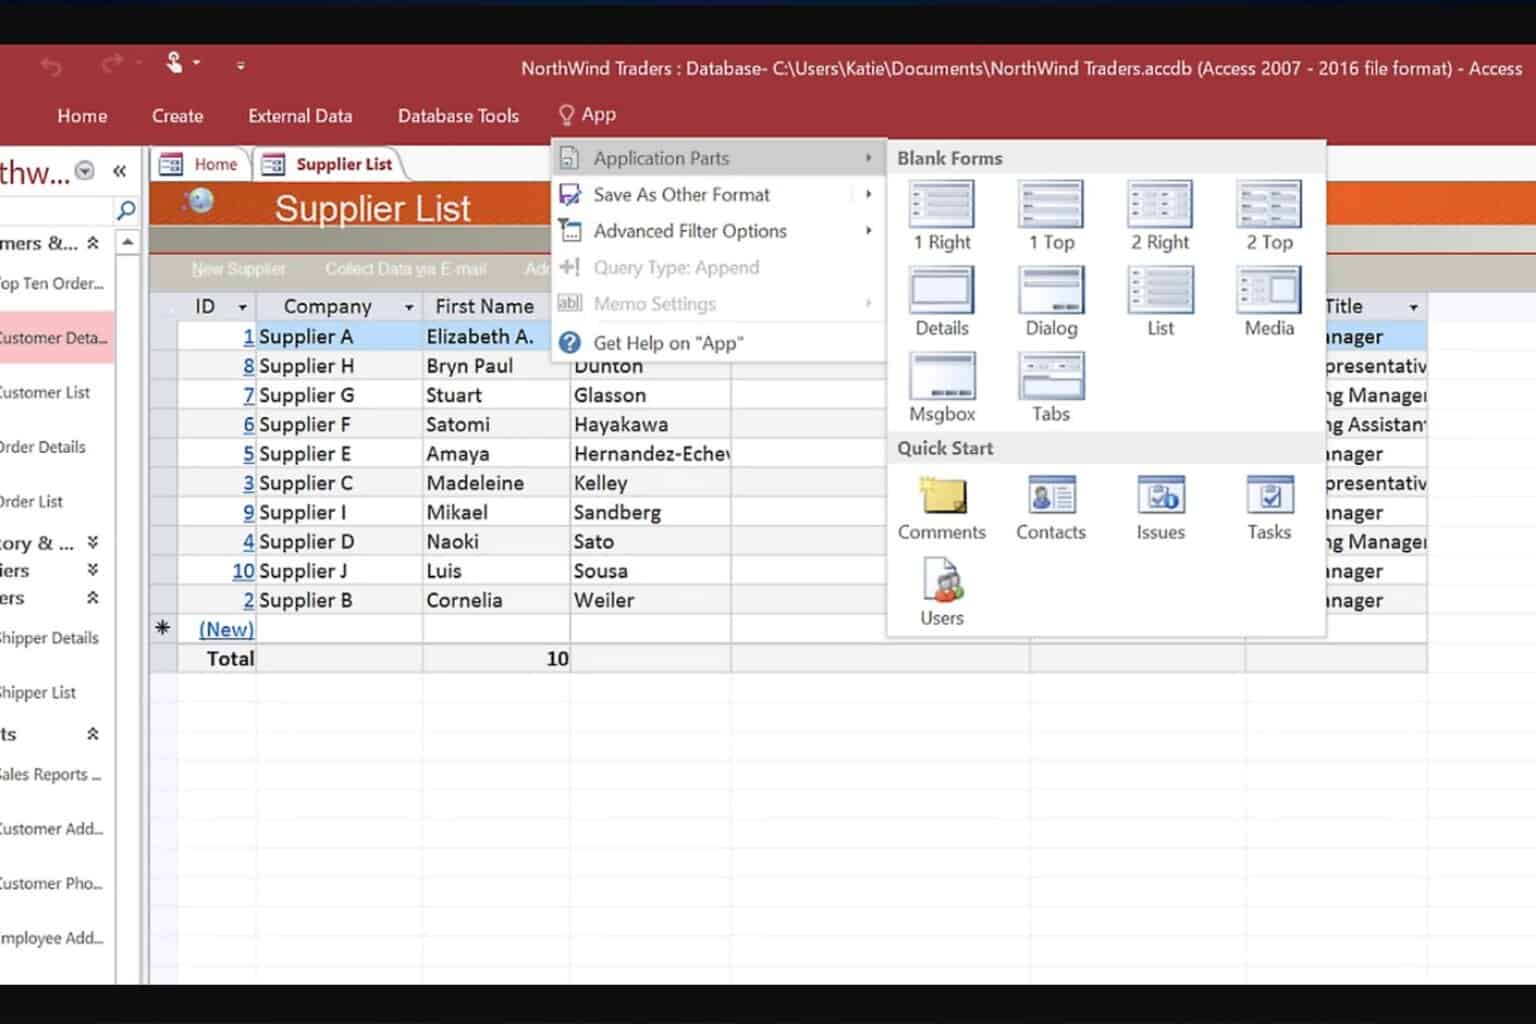Open the External Data ribbon tab
1536x1024 pixels.
click(x=300, y=116)
